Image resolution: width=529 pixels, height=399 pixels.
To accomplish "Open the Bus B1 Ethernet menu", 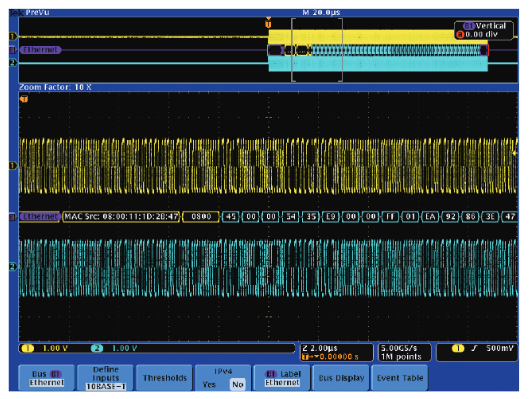I will [x=47, y=378].
